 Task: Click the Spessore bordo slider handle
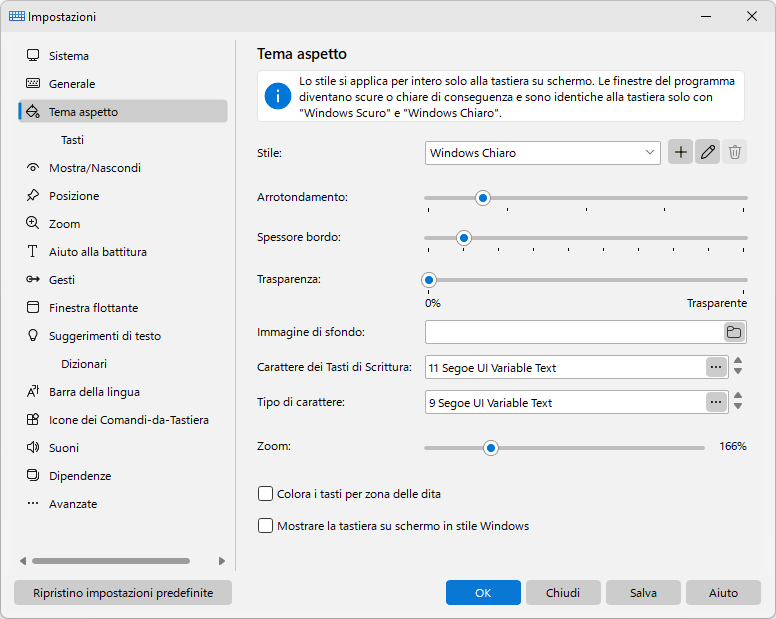pyautogui.click(x=464, y=238)
